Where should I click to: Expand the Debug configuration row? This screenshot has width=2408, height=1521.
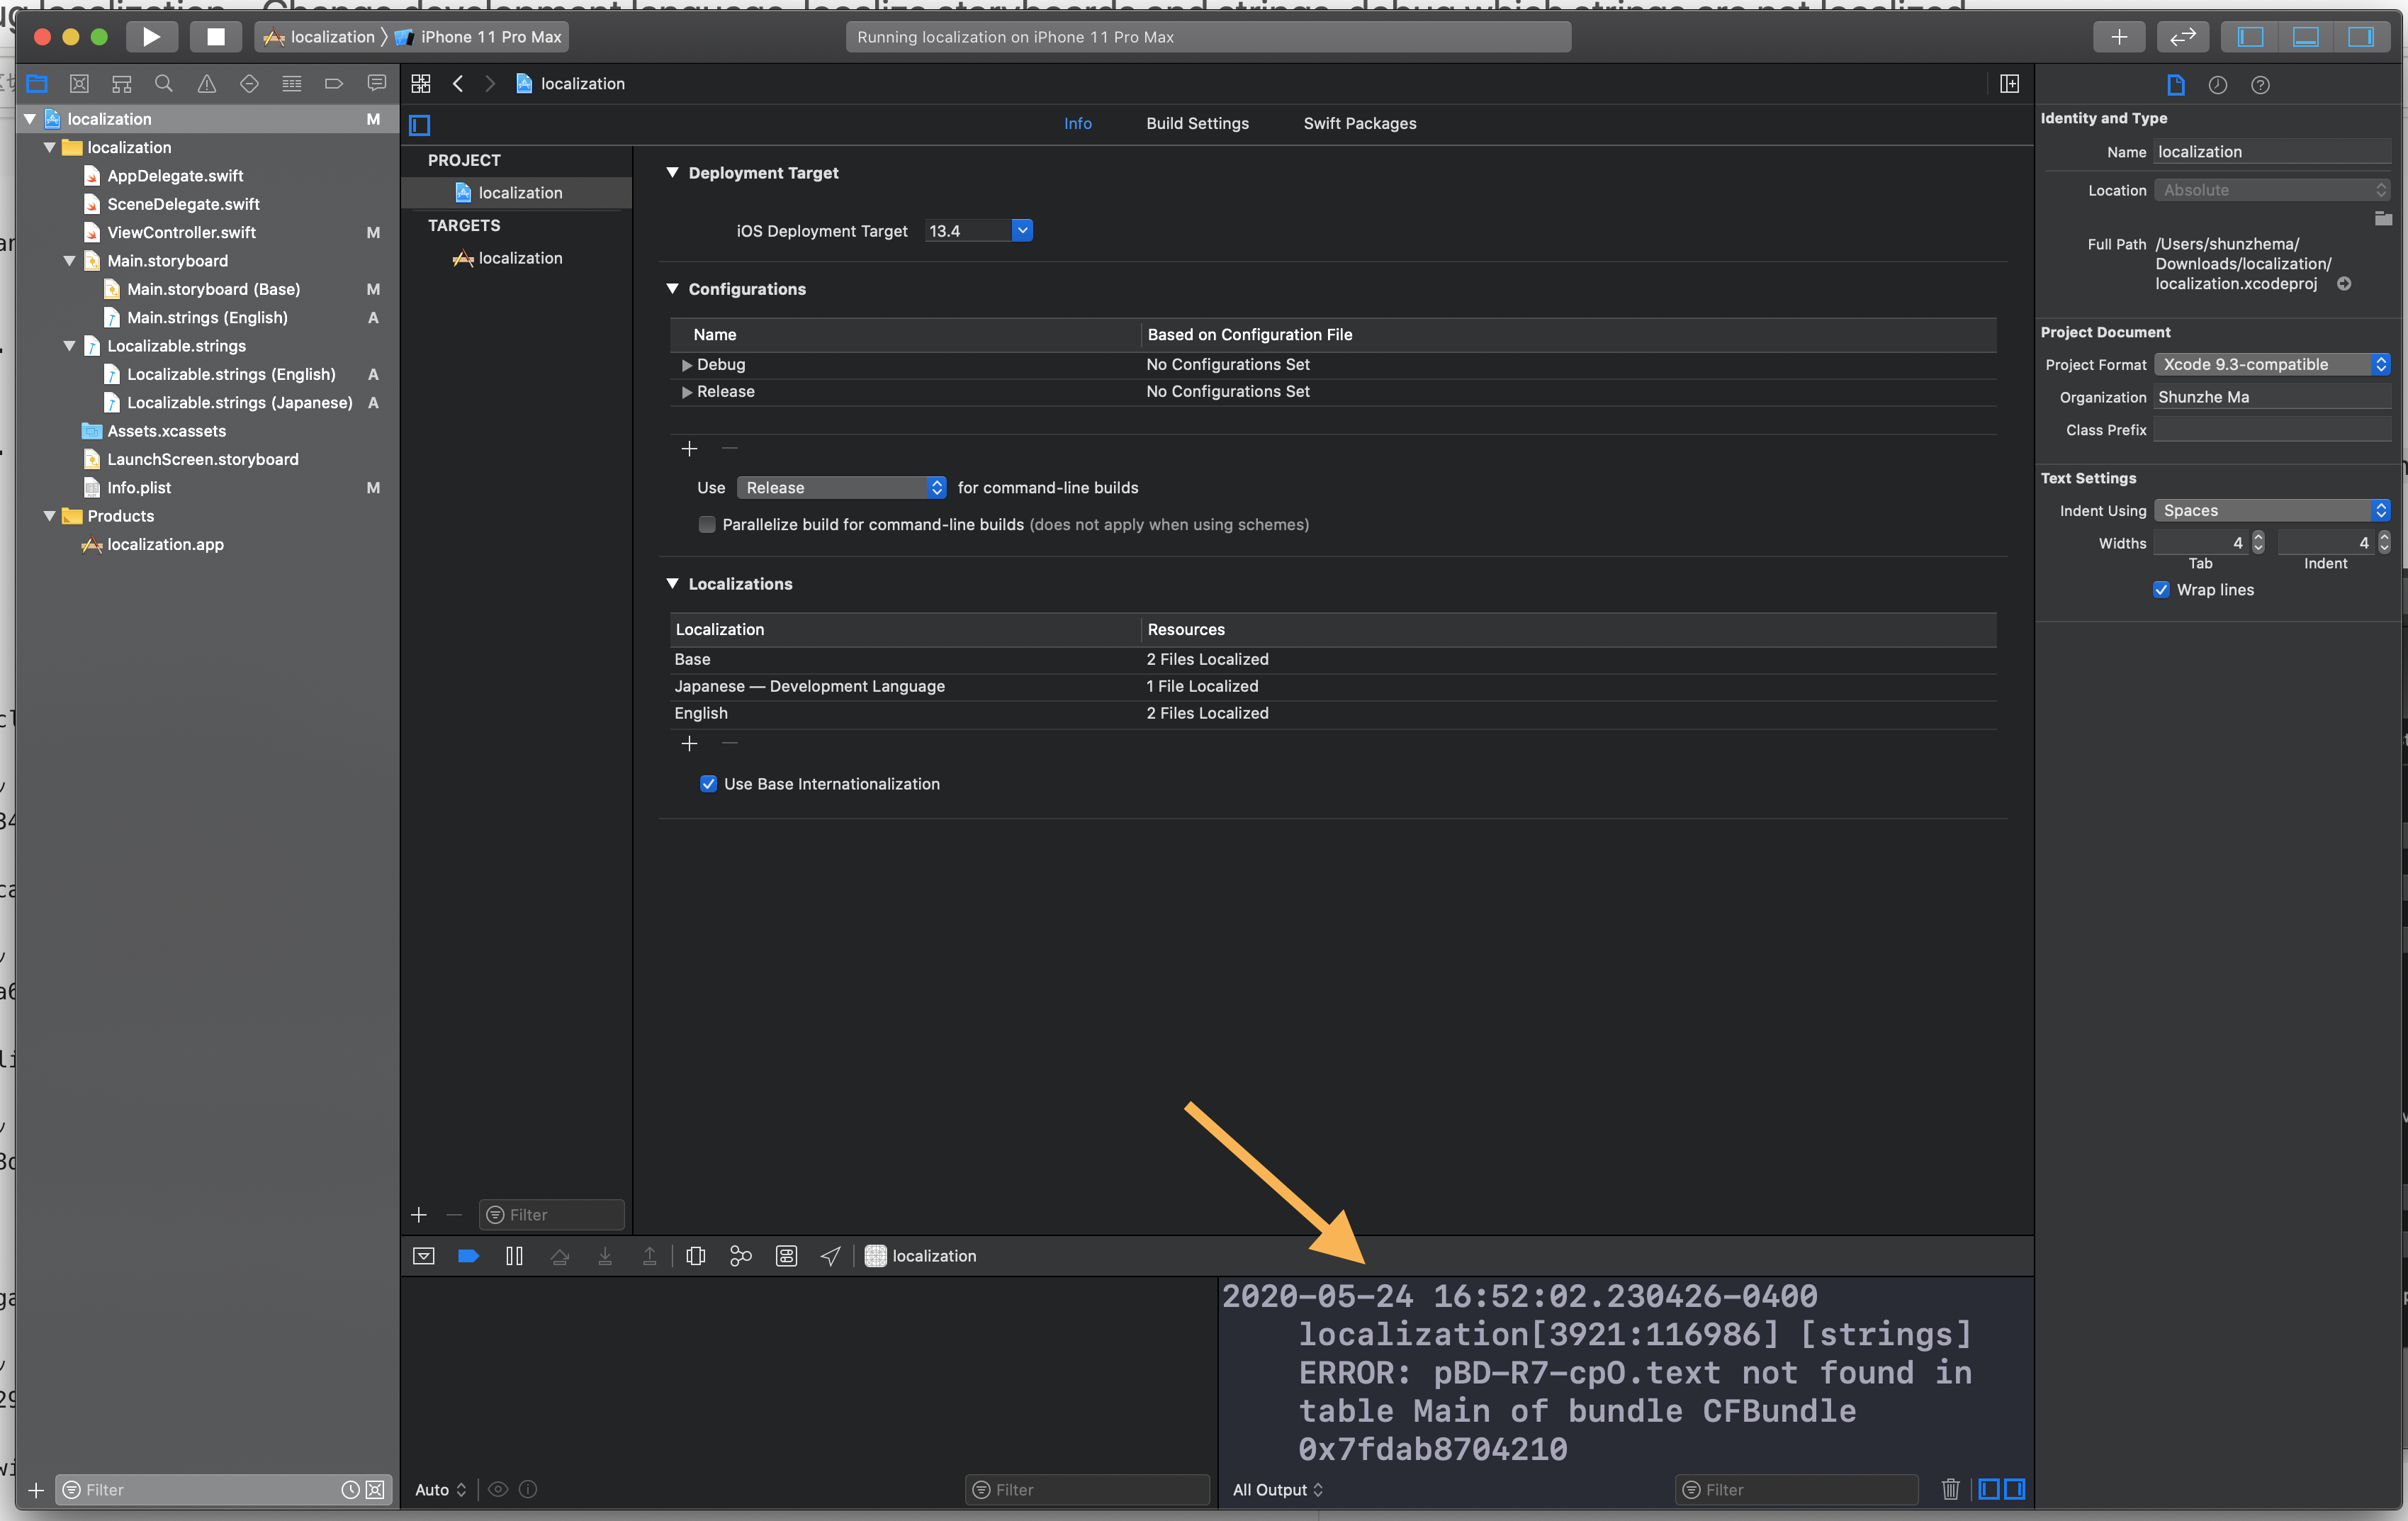coord(687,365)
